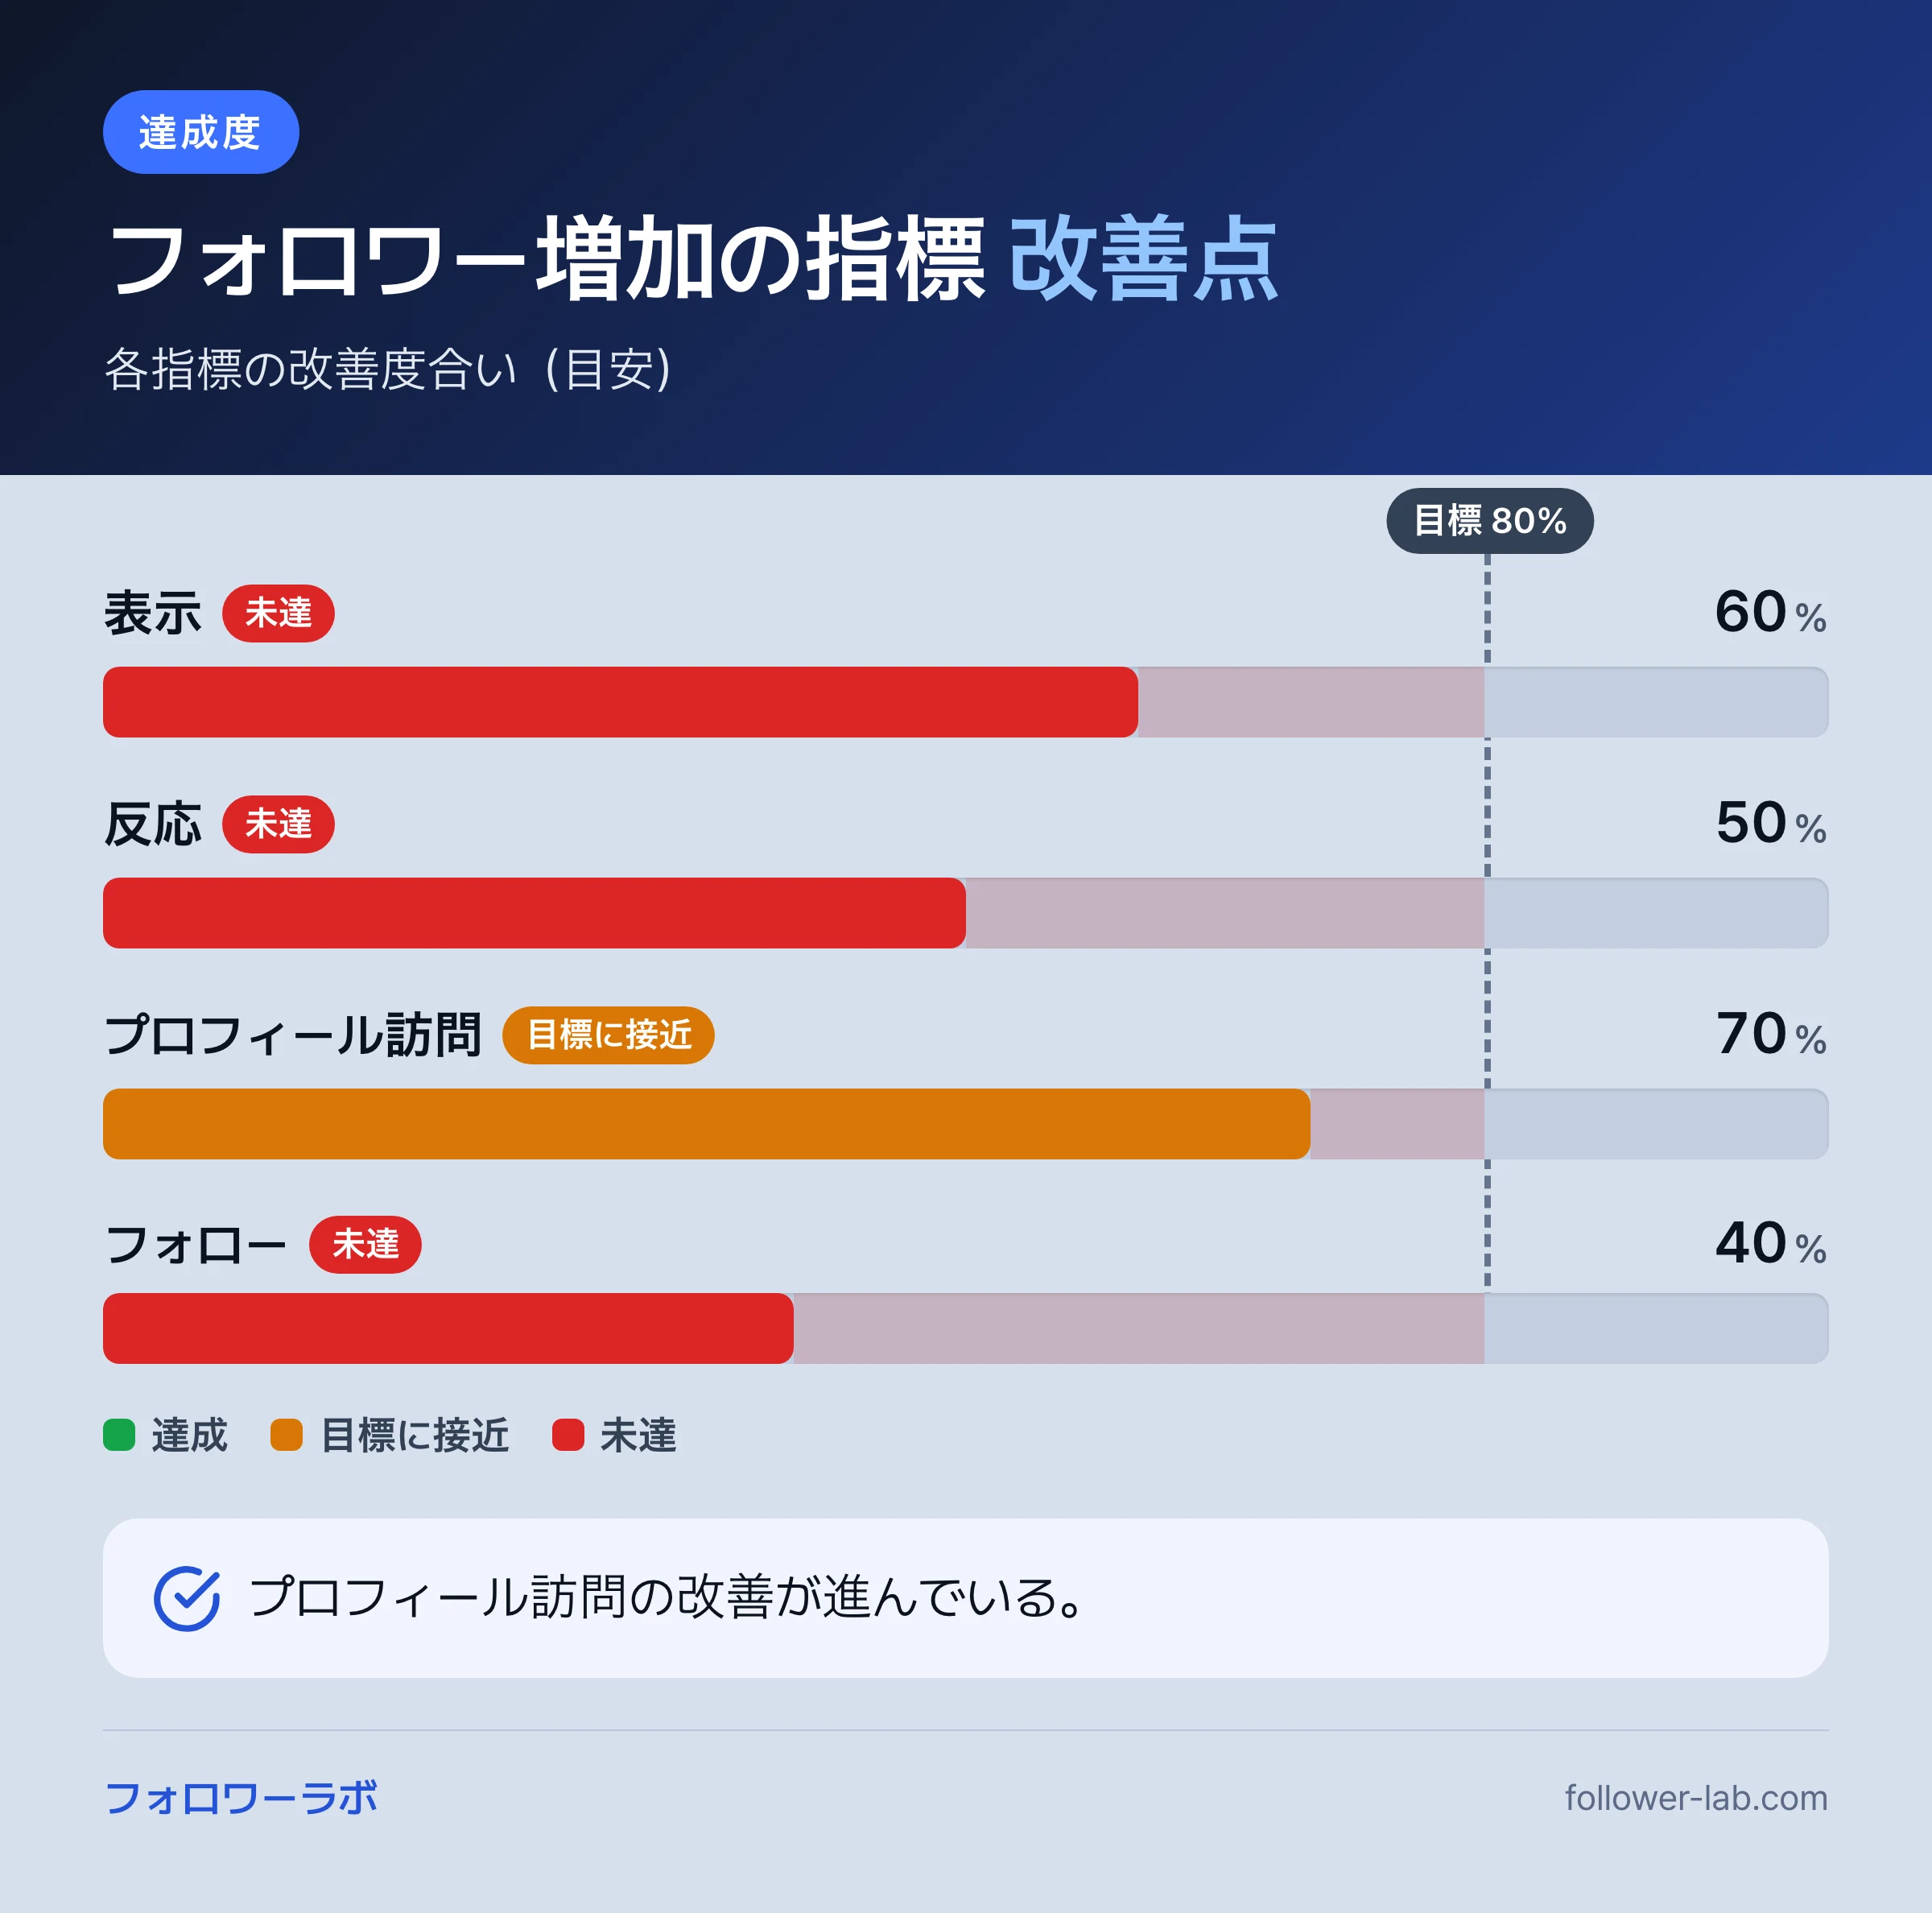
Task: Click the blue checkmark circle icon
Action: 187,1598
